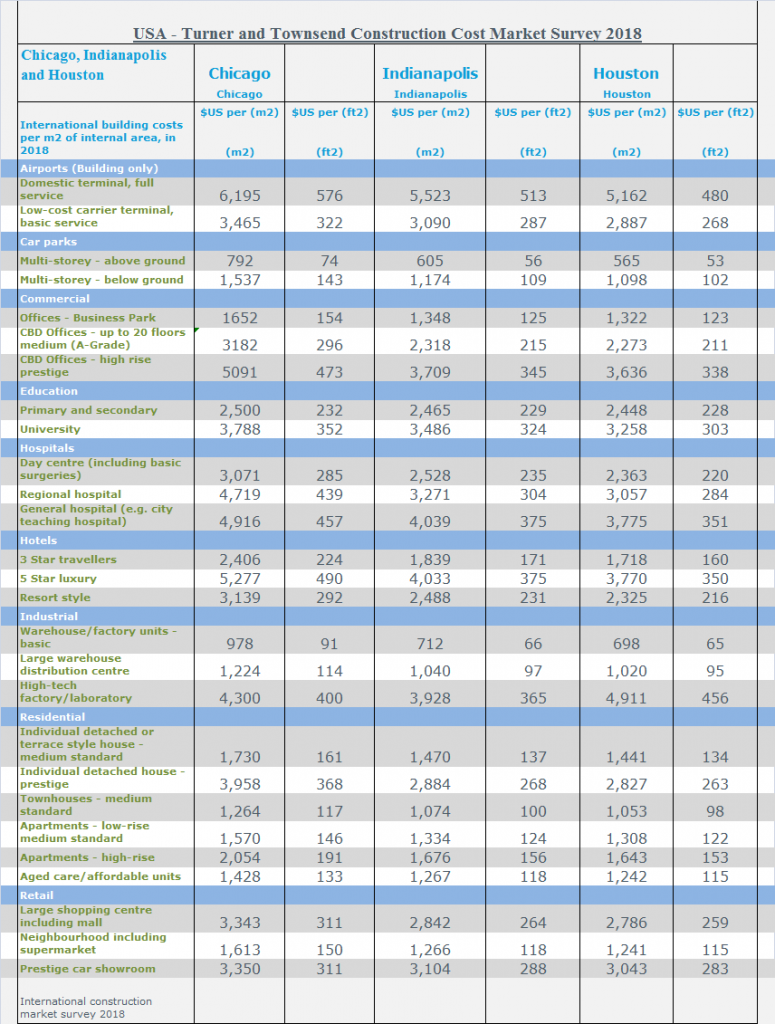The height and width of the screenshot is (1024, 775).
Task: Select Indianapolis business park value 1,348
Action: click(x=430, y=318)
